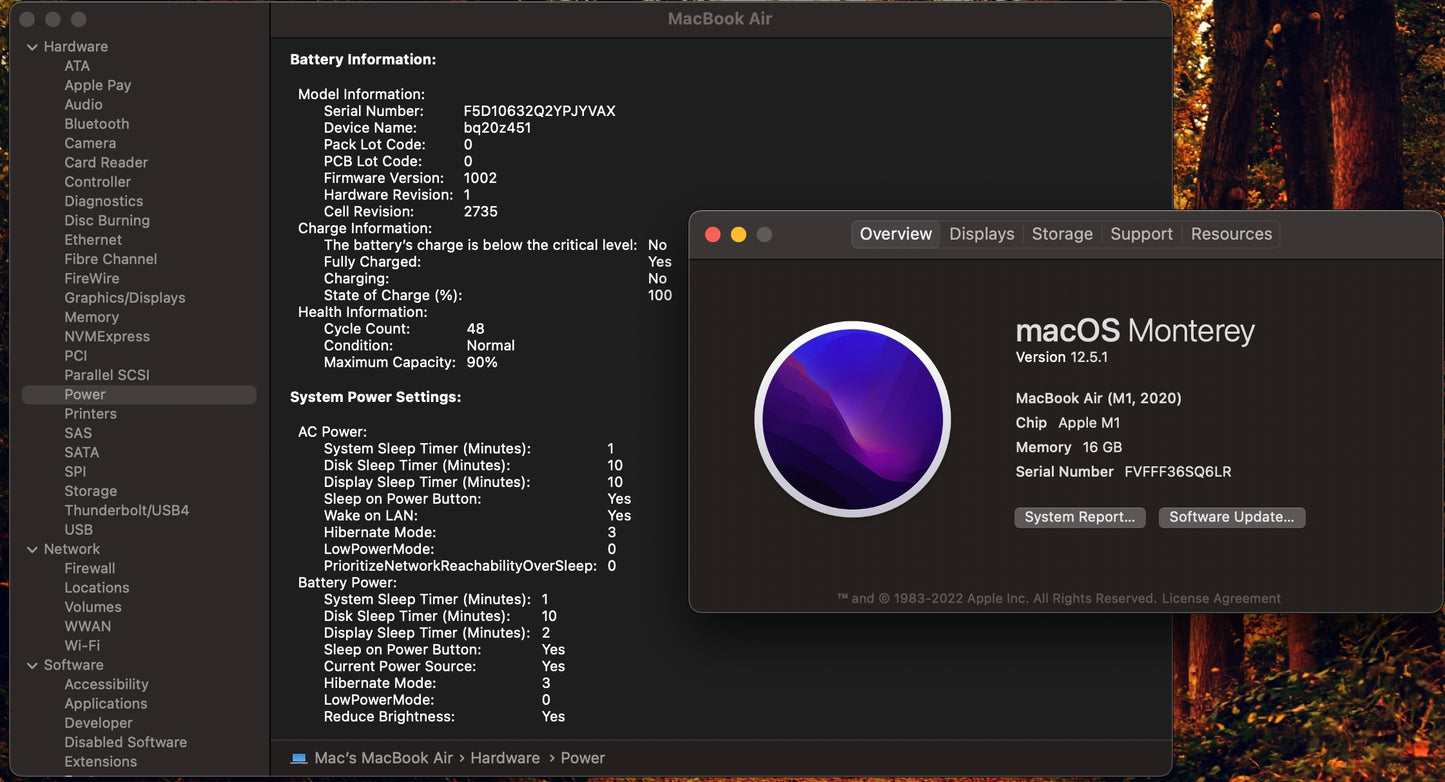Open the License Agreement link
Viewport: 1445px width, 782px height.
click(x=1221, y=598)
